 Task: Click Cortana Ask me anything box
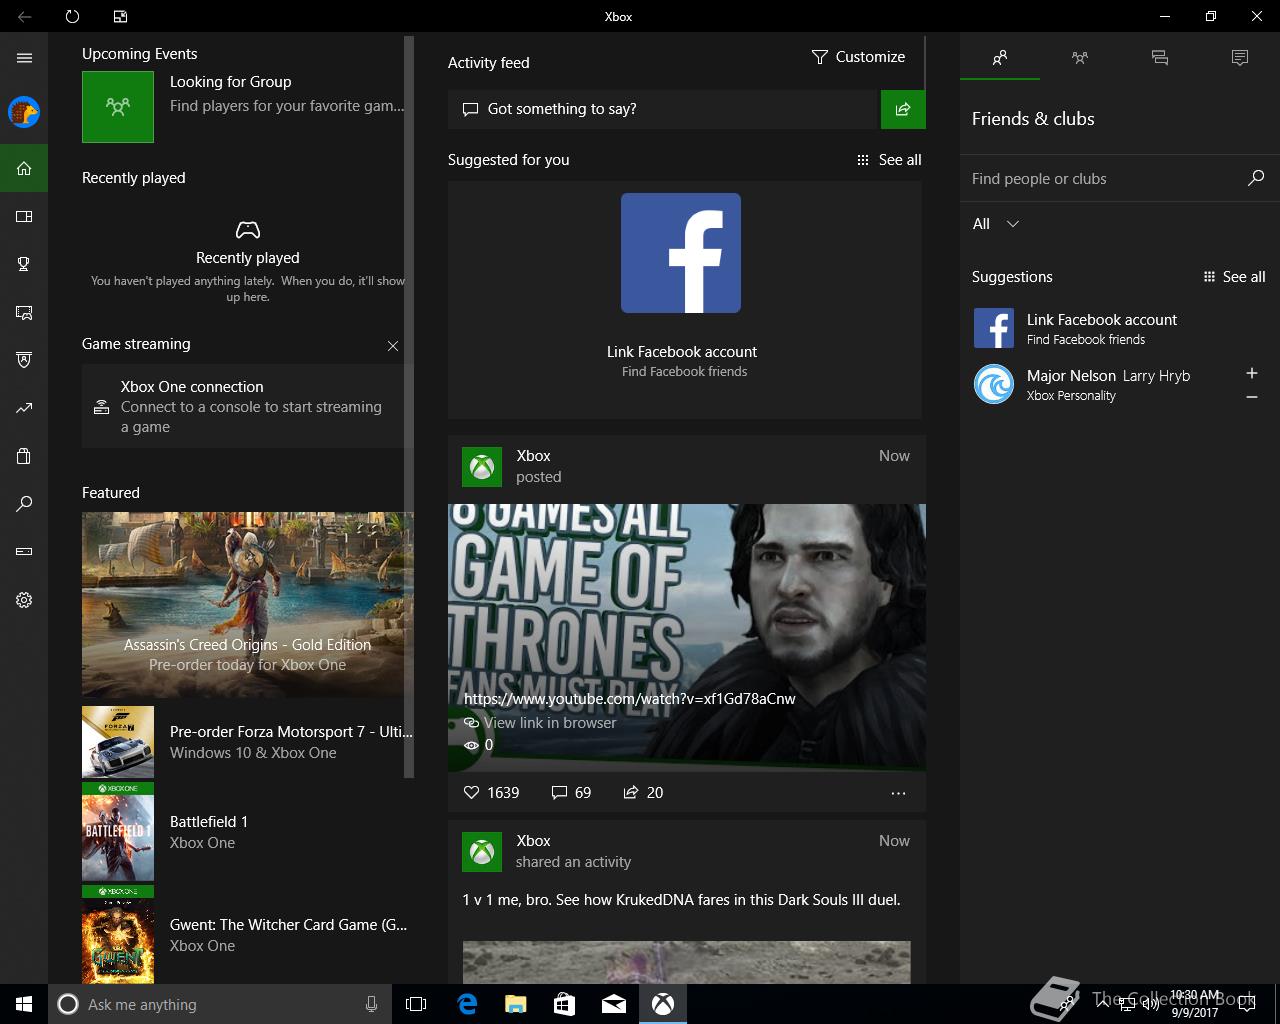220,1004
